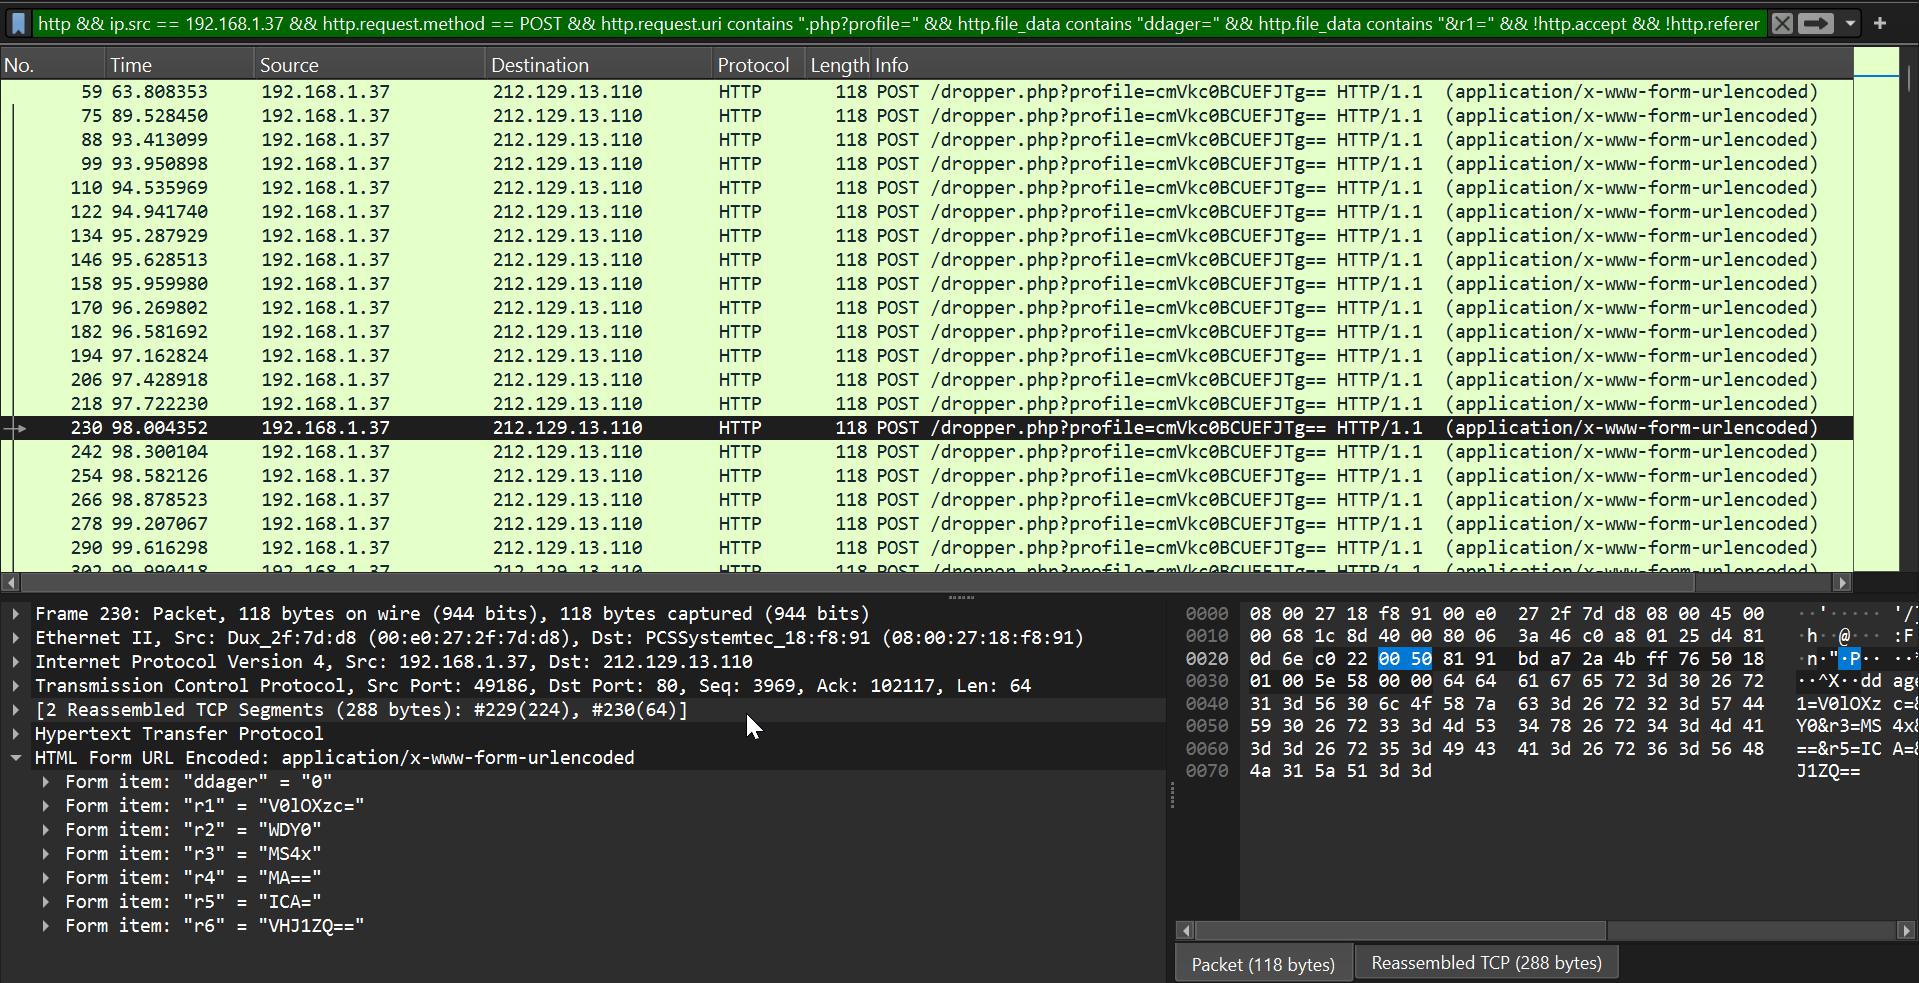Select packet number 122 row

[x=926, y=212]
